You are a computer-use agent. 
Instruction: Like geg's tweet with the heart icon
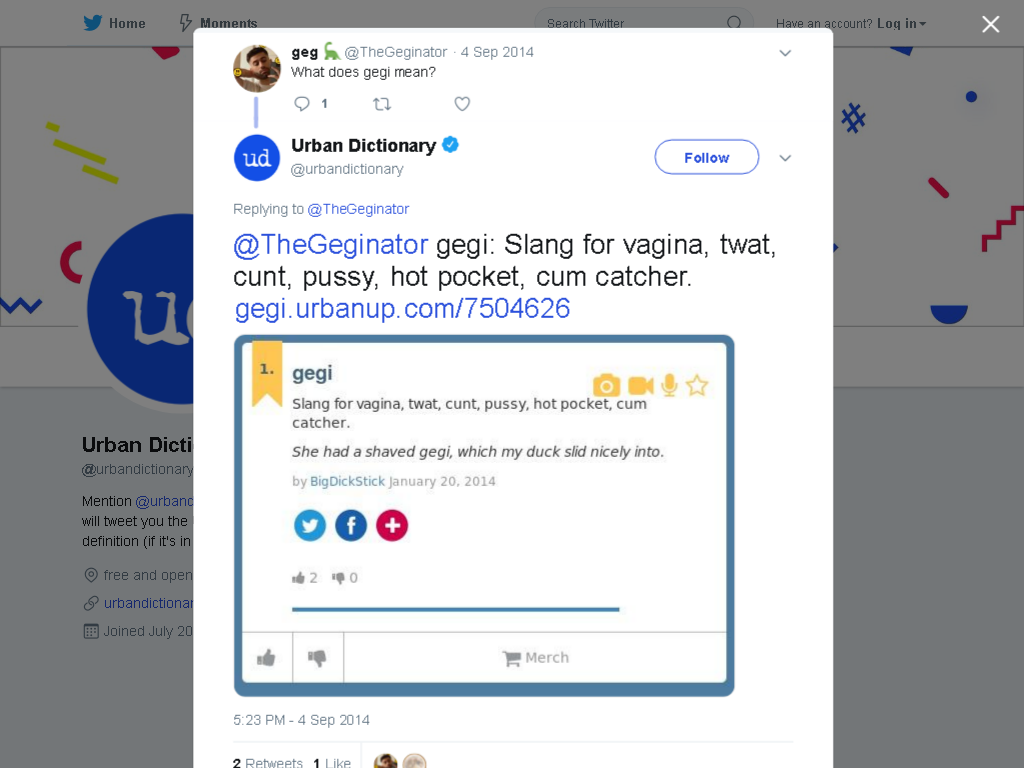pos(462,104)
